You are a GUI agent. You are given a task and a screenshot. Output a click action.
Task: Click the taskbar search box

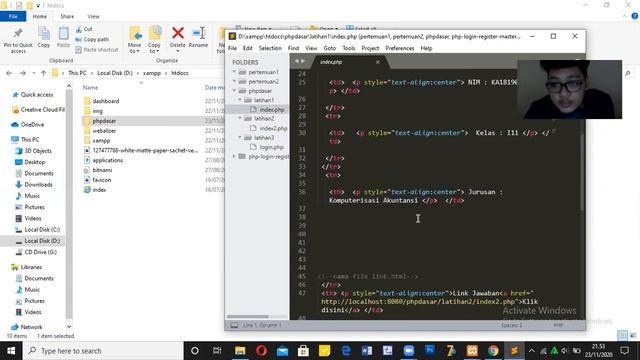pos(103,351)
